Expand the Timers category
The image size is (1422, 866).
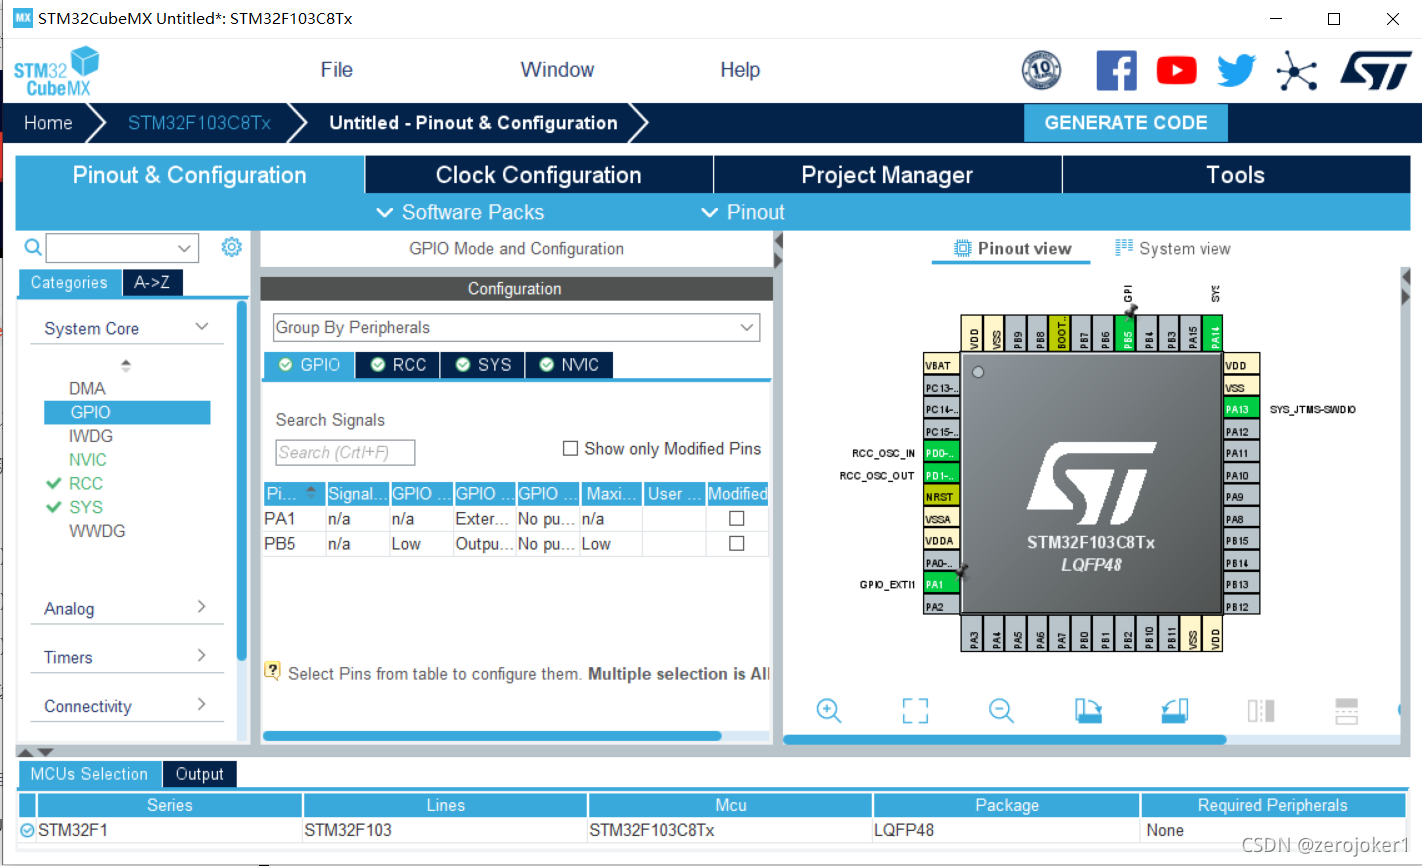(126, 657)
